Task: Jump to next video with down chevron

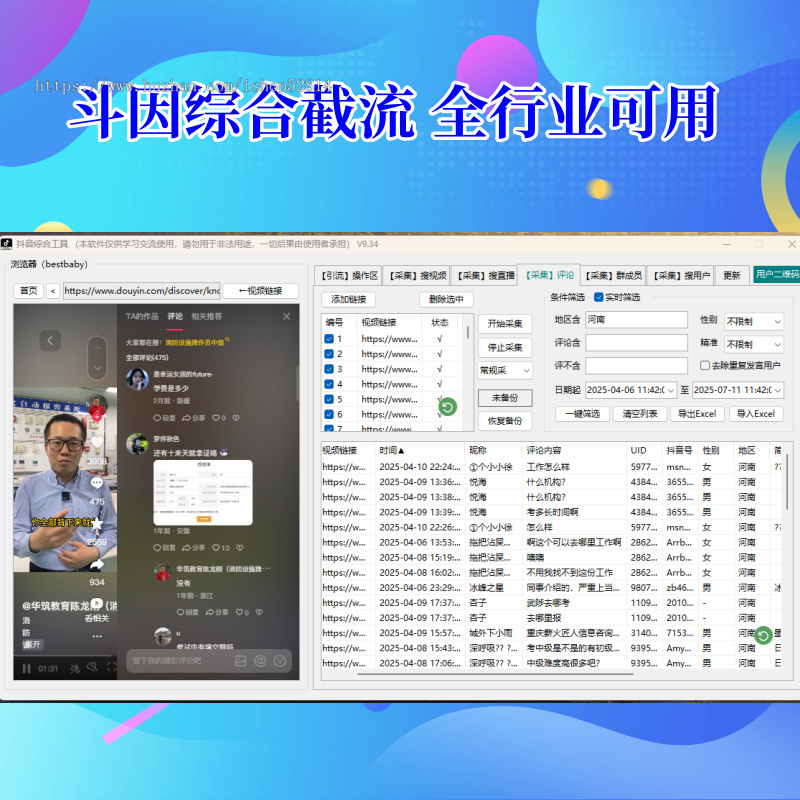Action: (x=97, y=368)
